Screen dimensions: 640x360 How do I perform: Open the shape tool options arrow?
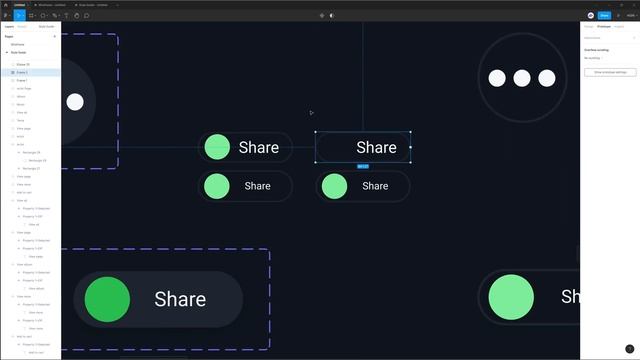coord(47,16)
